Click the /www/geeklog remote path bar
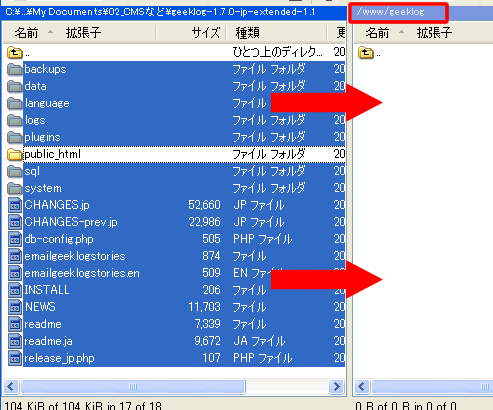The image size is (493, 410). click(399, 13)
